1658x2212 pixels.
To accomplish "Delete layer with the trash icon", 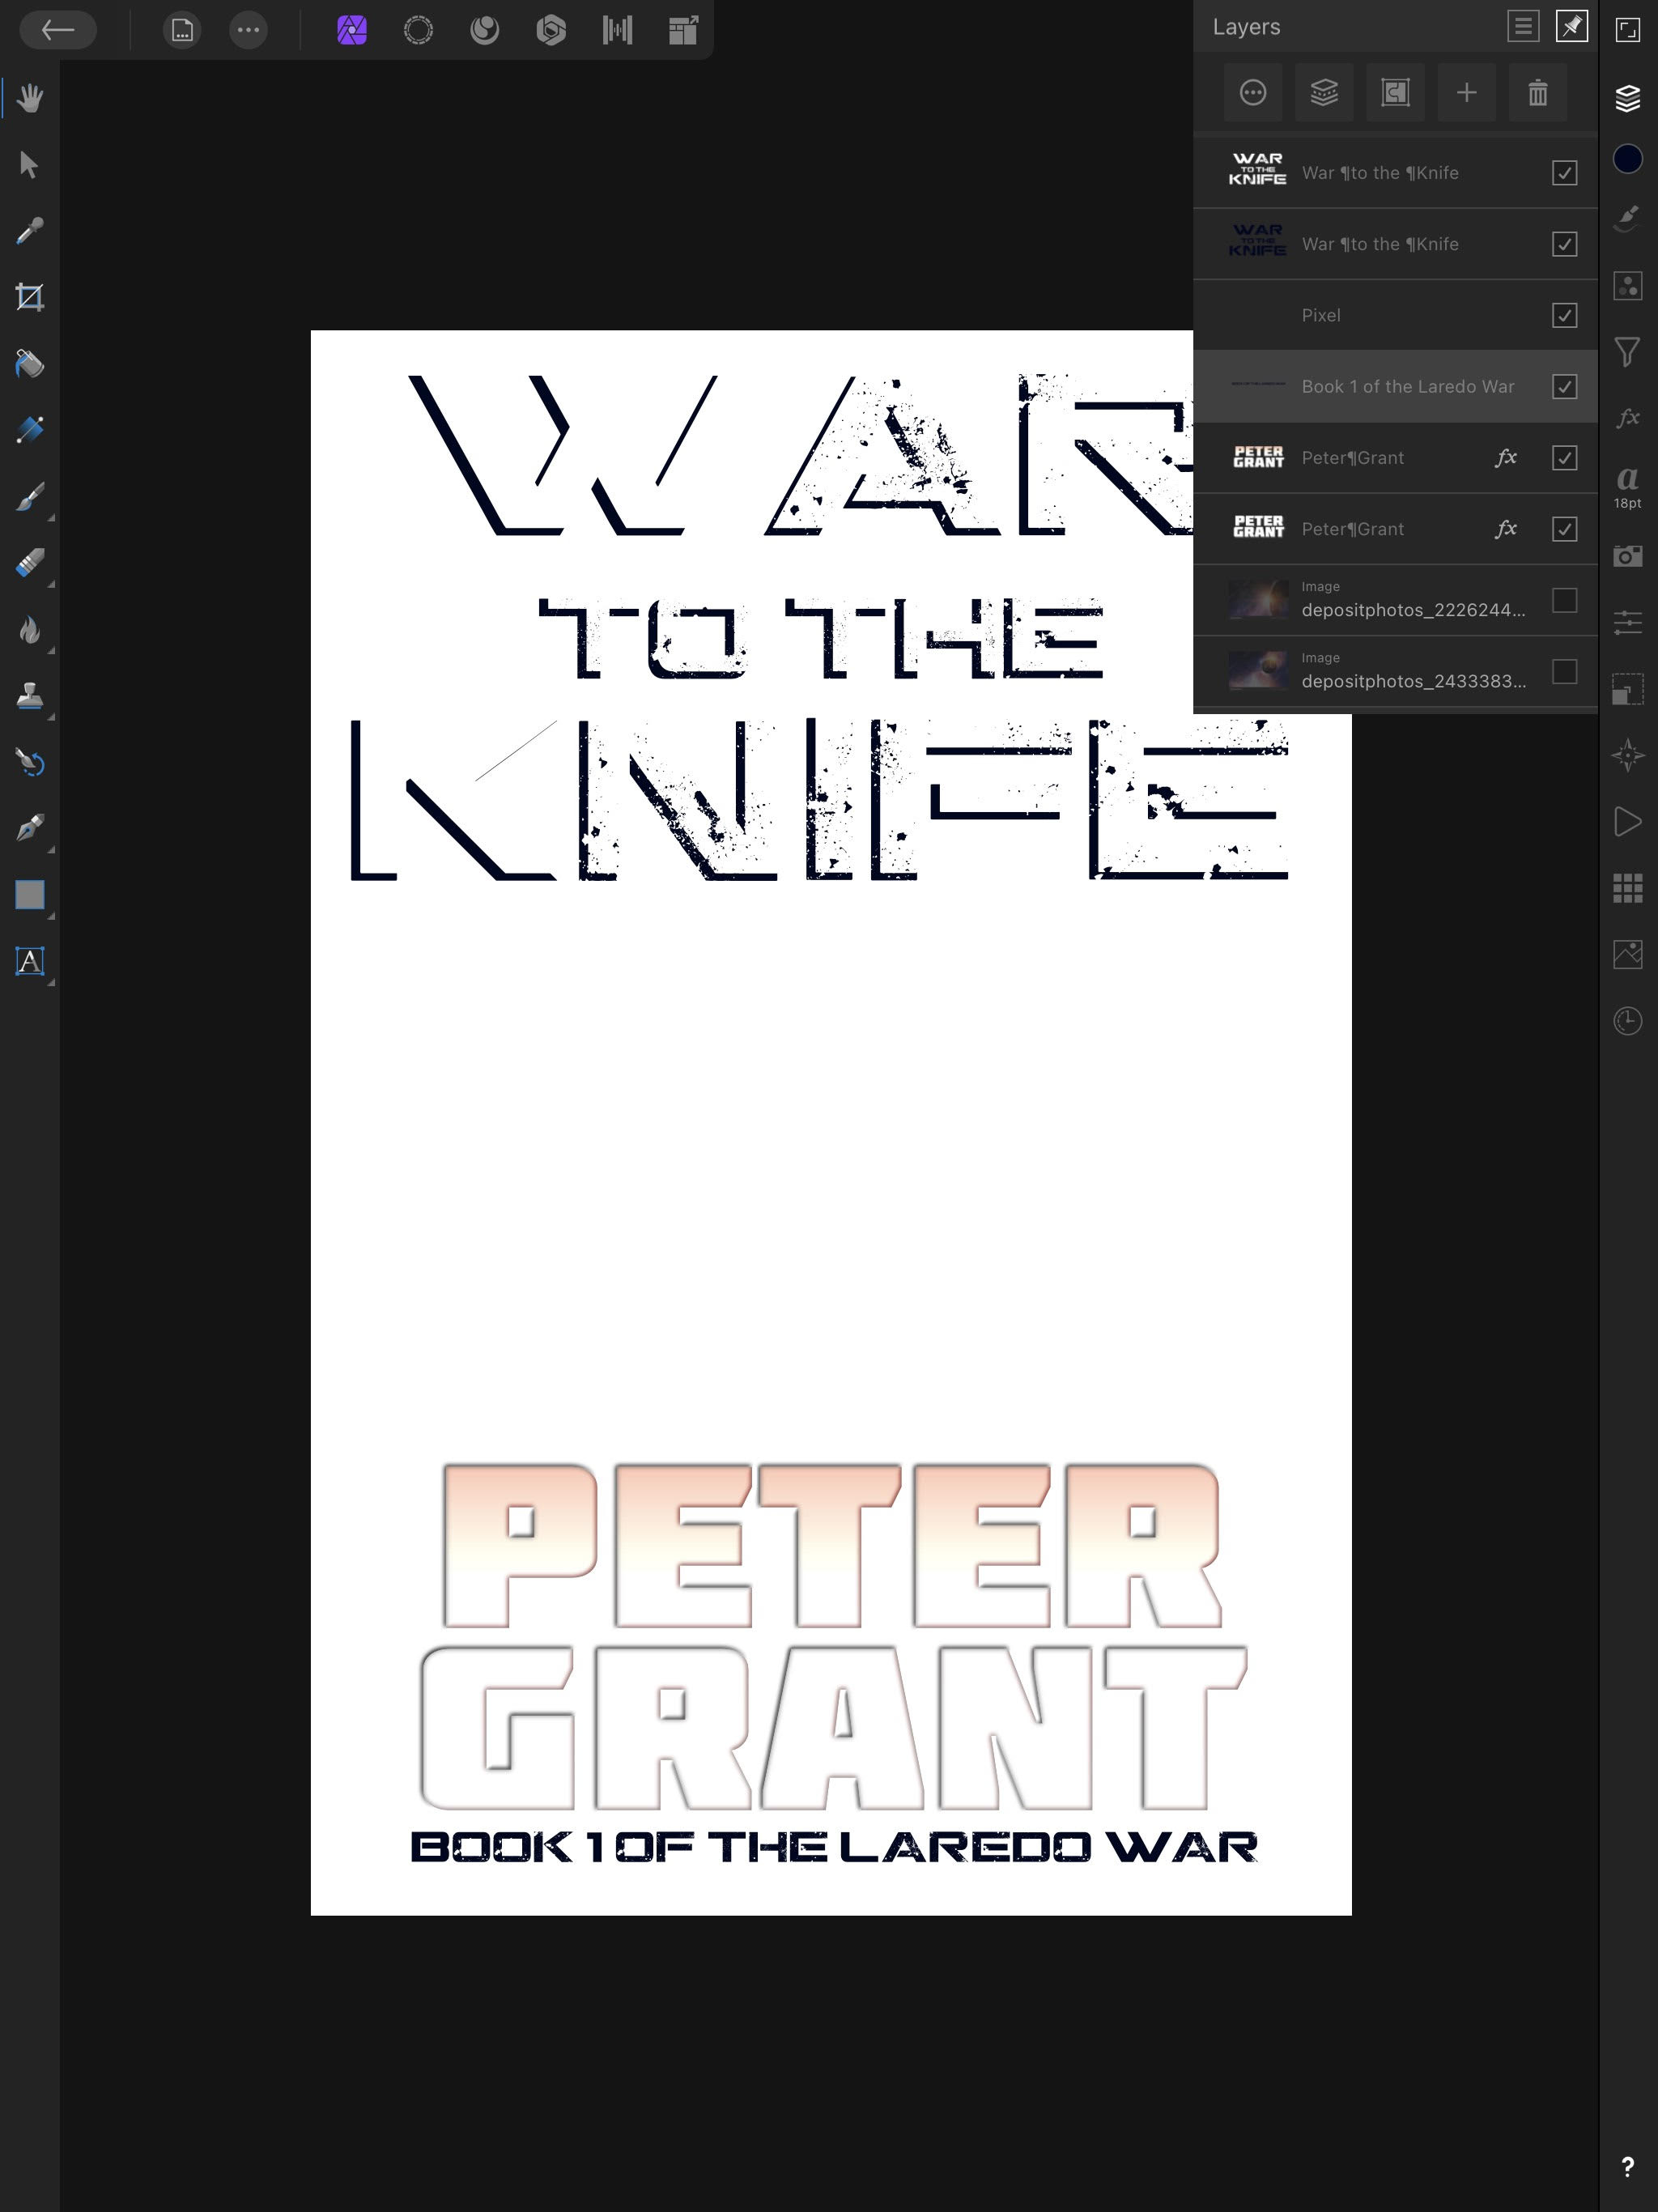I will click(x=1537, y=93).
